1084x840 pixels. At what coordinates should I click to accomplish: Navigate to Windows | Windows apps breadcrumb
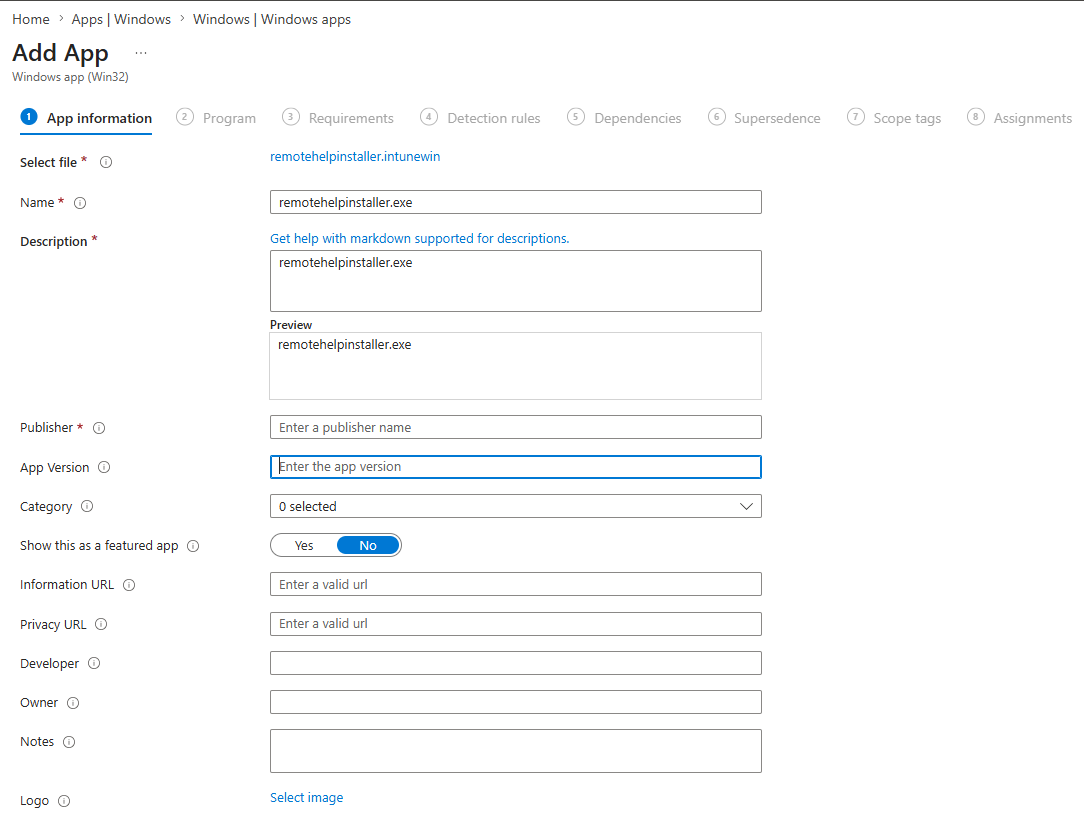(x=272, y=19)
